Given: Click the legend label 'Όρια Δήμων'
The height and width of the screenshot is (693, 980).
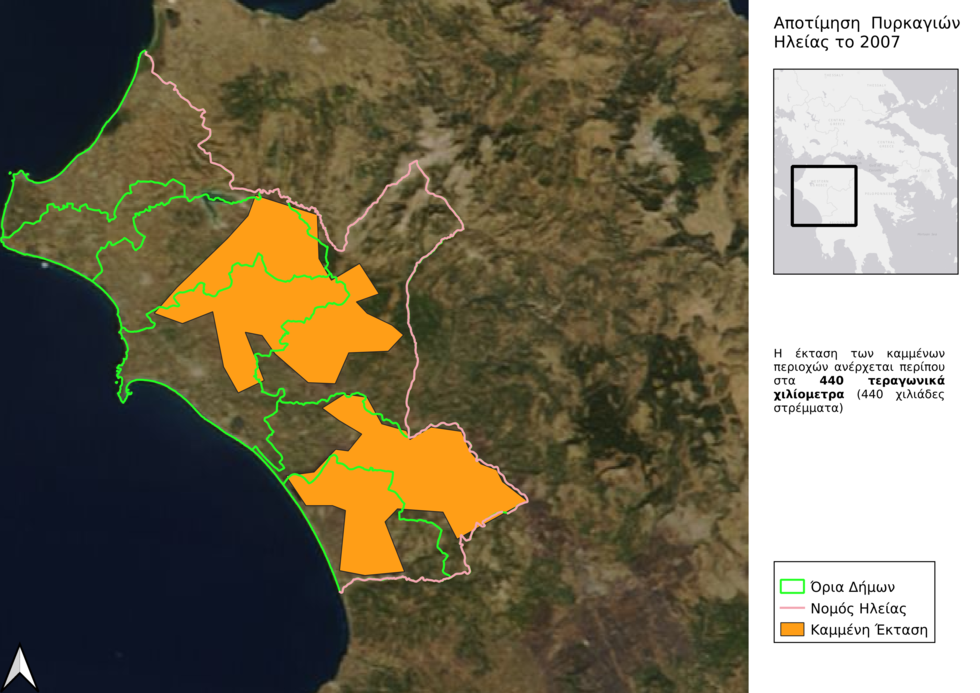Looking at the screenshot, I should (852, 587).
